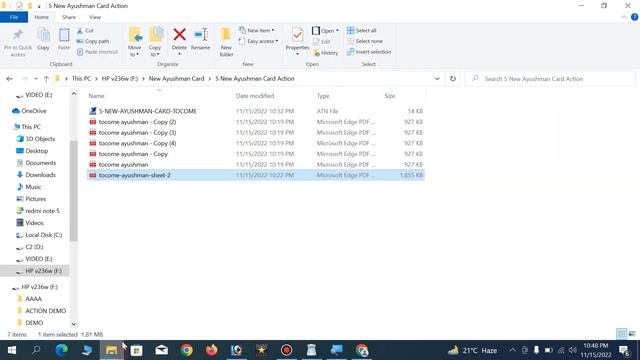Select tocome ayushman - Copy (4)
Viewport: 640px width, 360px height.
coord(256,143)
